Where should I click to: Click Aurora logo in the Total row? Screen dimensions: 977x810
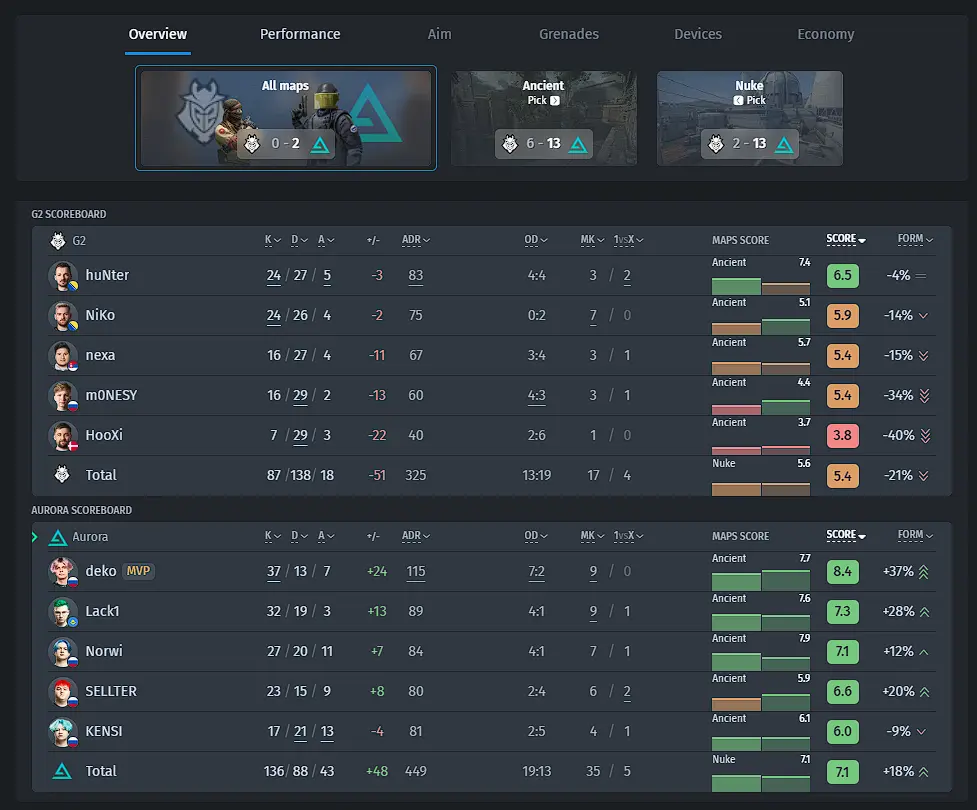(62, 771)
